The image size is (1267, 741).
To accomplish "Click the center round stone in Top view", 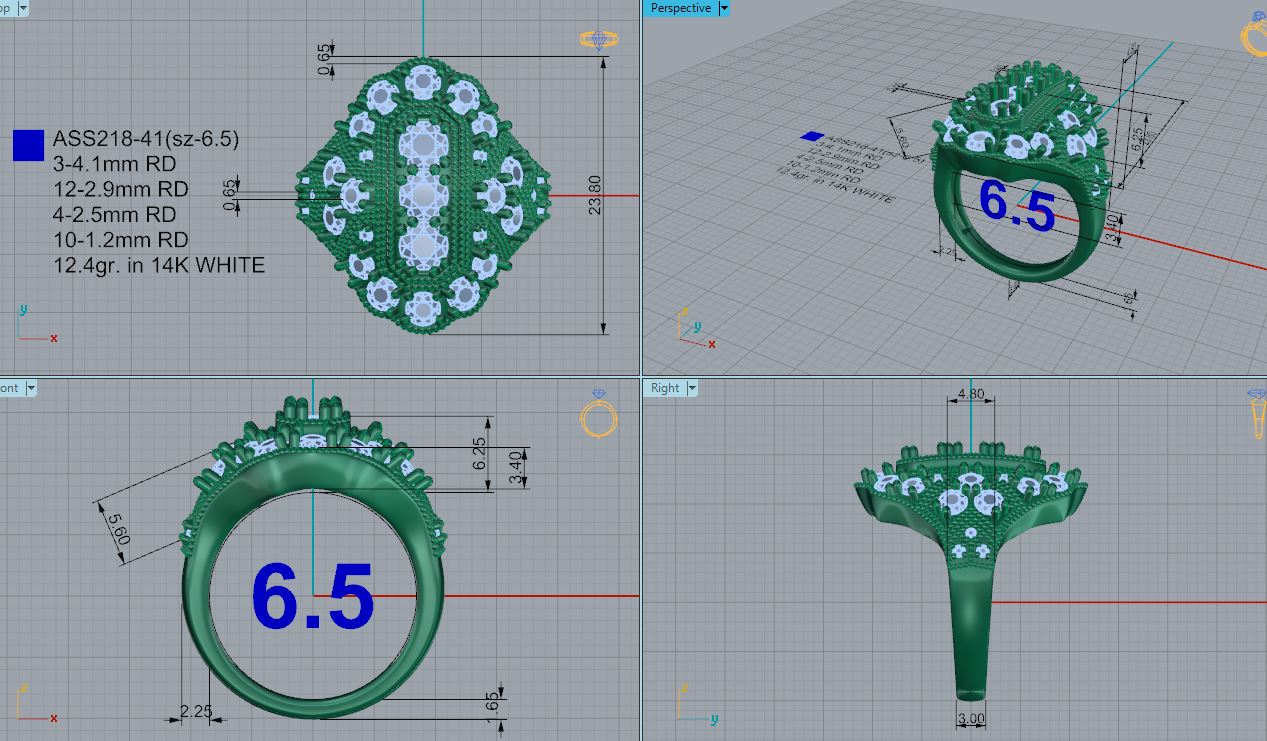I will 423,195.
